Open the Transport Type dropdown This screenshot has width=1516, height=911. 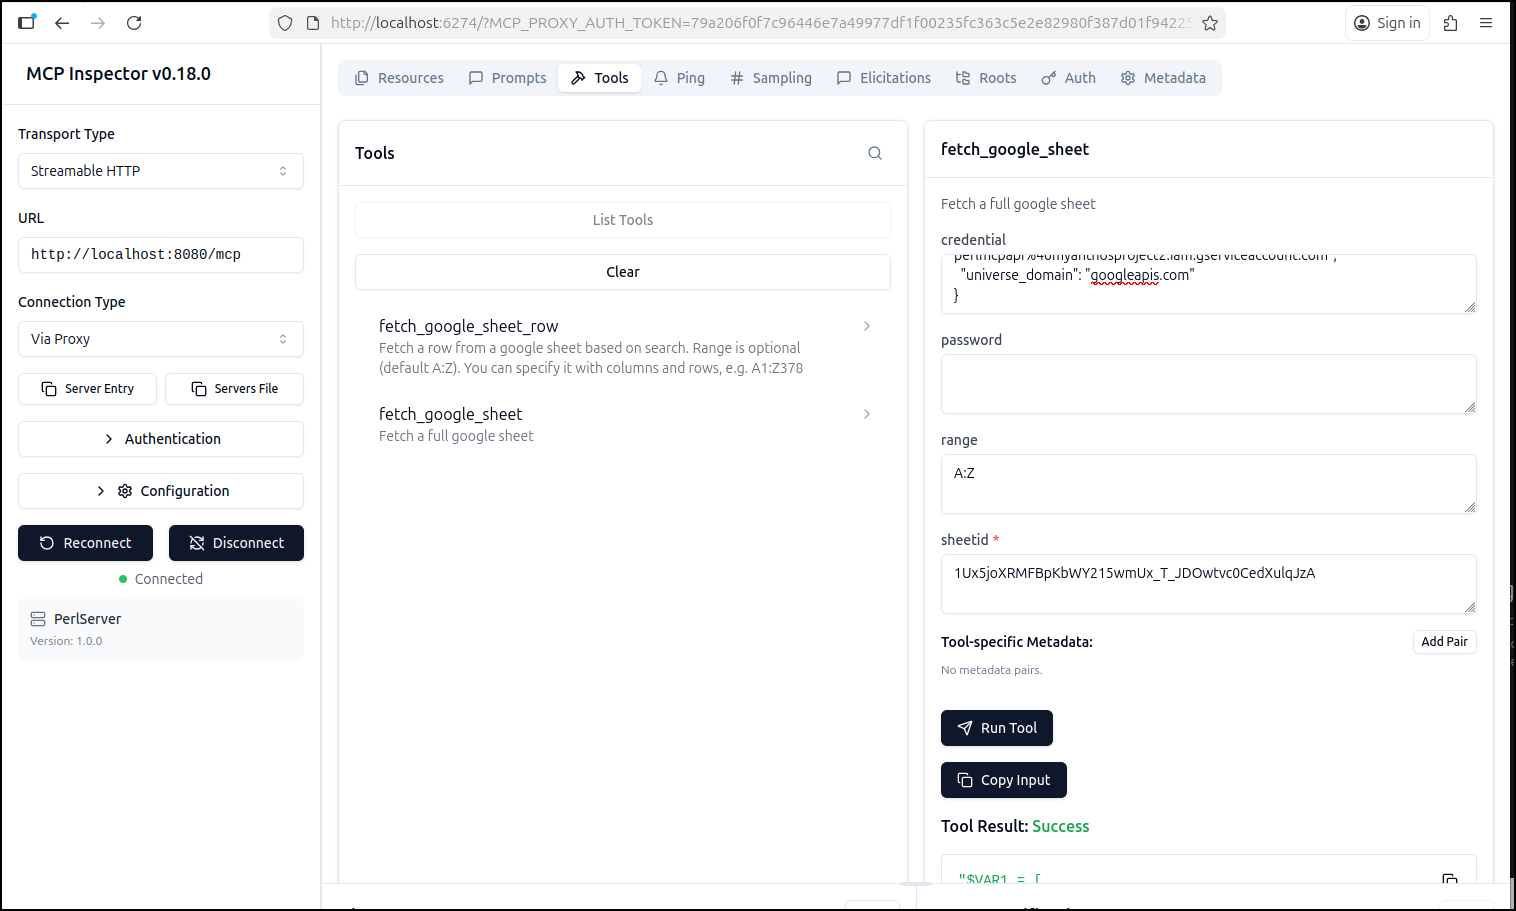(160, 171)
